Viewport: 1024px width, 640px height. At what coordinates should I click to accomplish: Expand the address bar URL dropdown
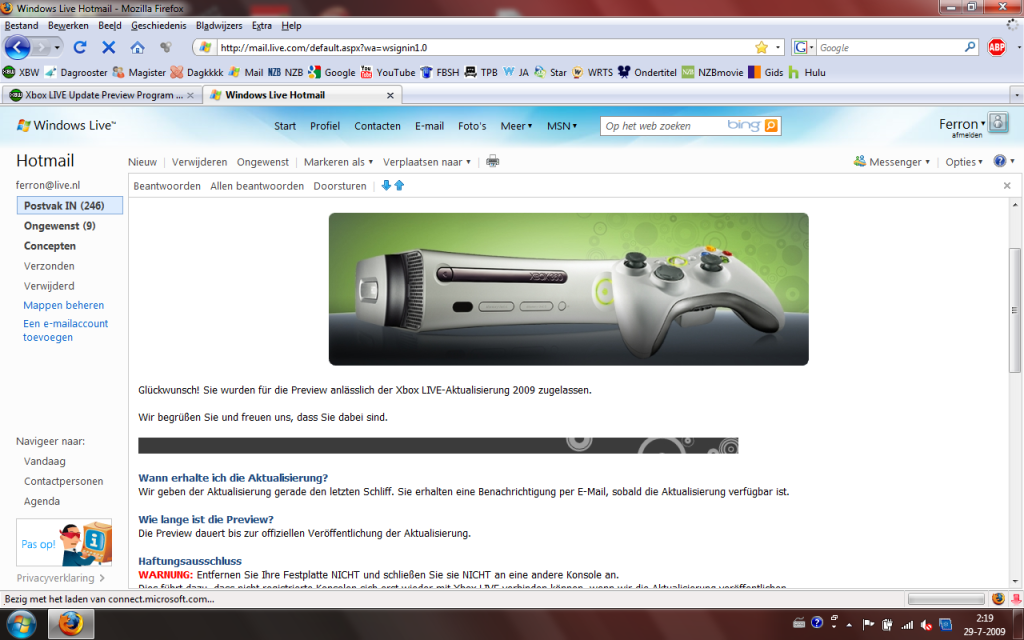(777, 47)
